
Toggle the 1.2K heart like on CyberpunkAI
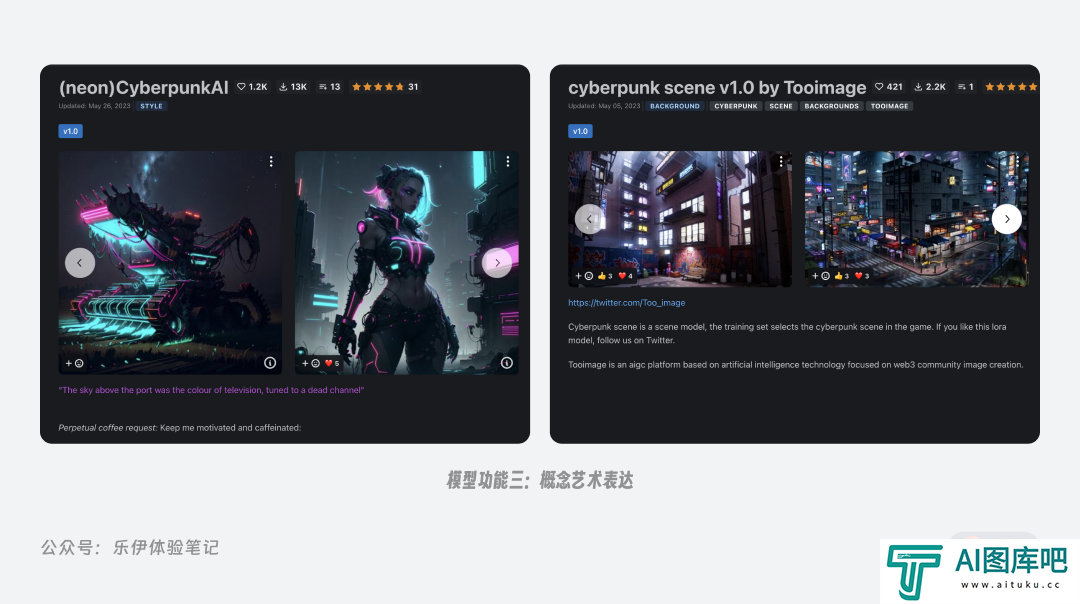click(252, 87)
